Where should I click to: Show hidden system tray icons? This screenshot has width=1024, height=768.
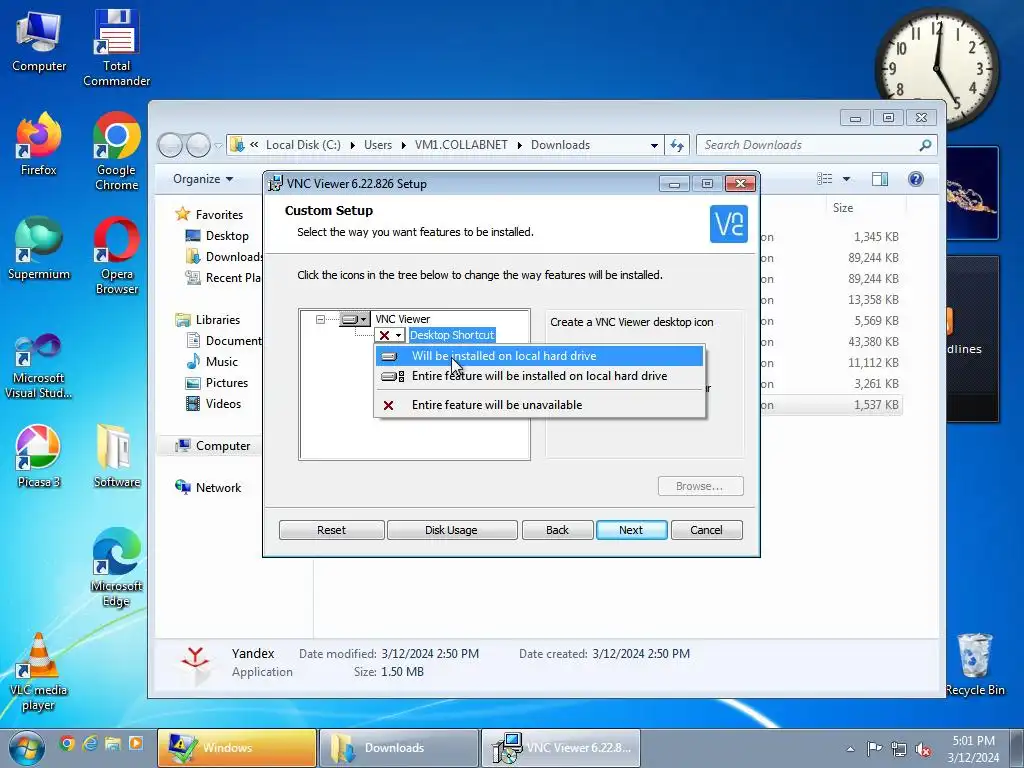point(850,749)
